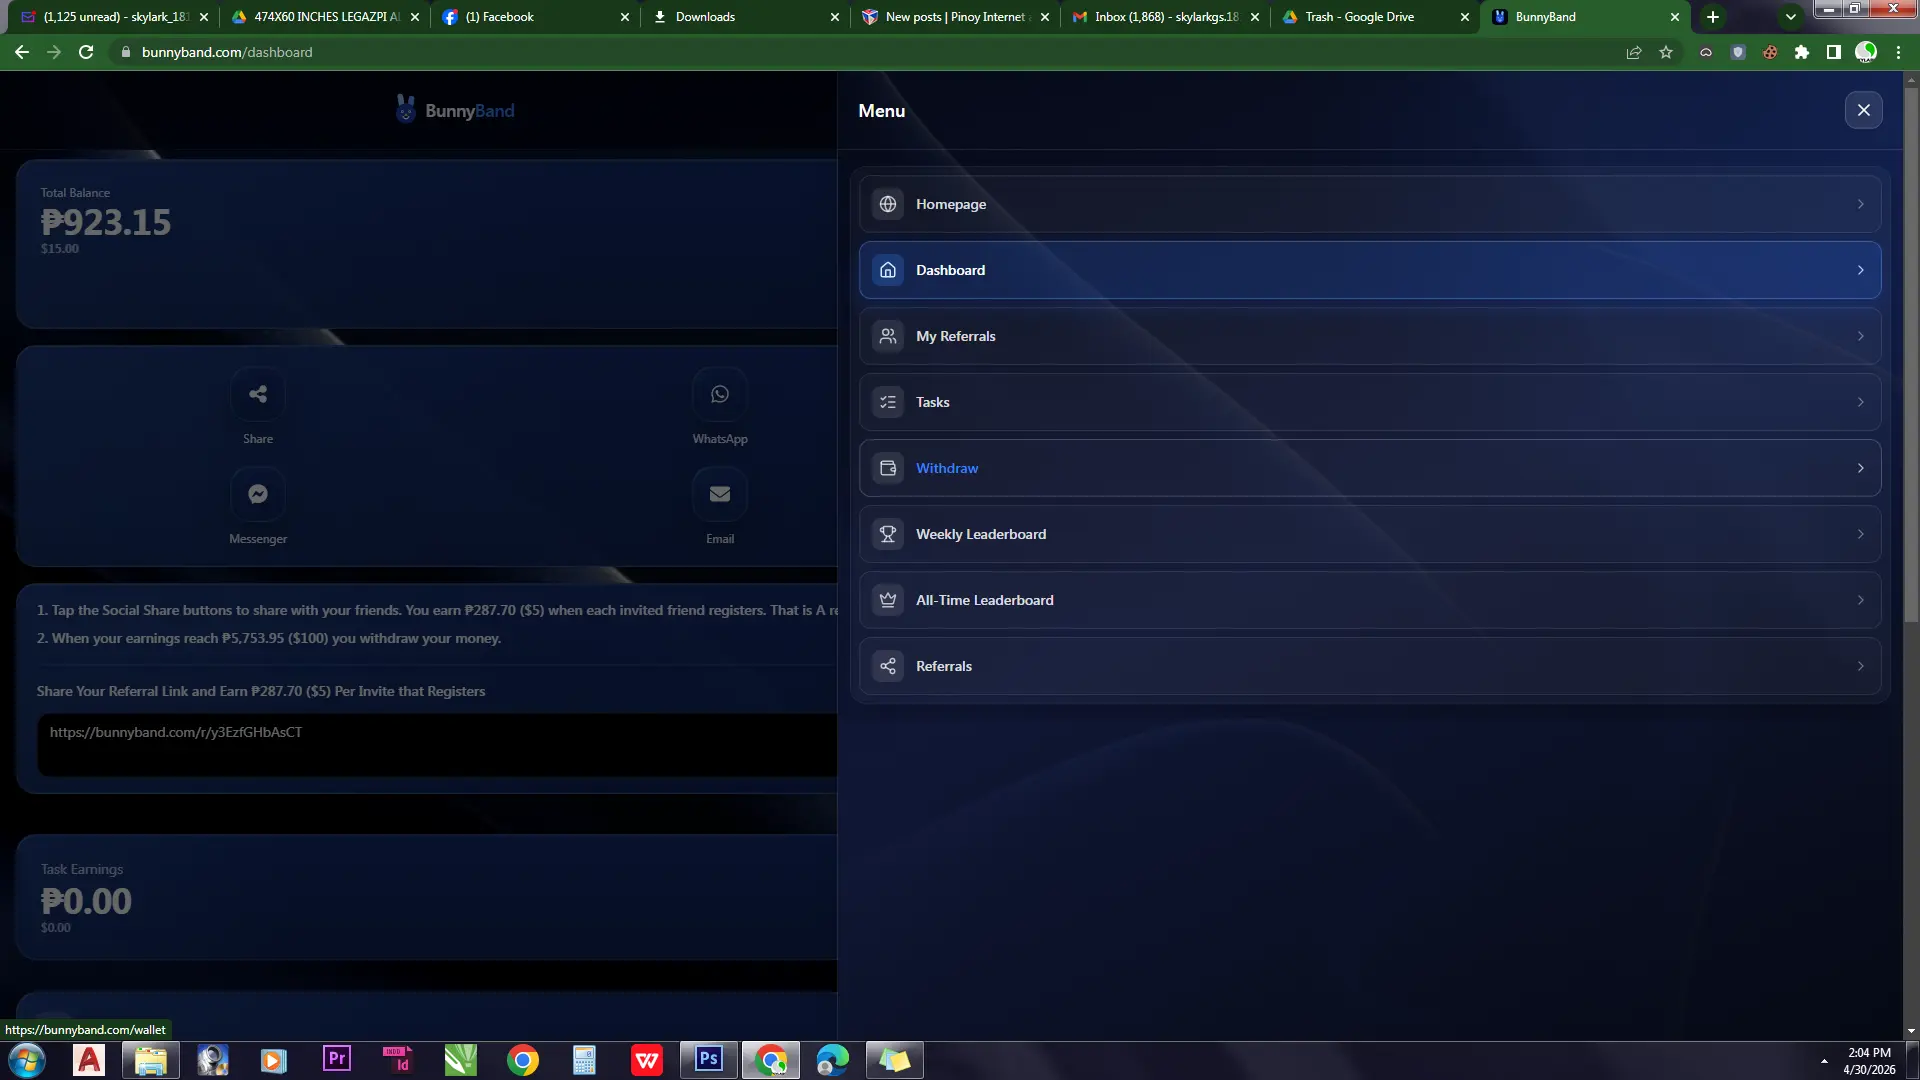Click the Dashboard home icon
The height and width of the screenshot is (1080, 1920).
click(x=888, y=270)
